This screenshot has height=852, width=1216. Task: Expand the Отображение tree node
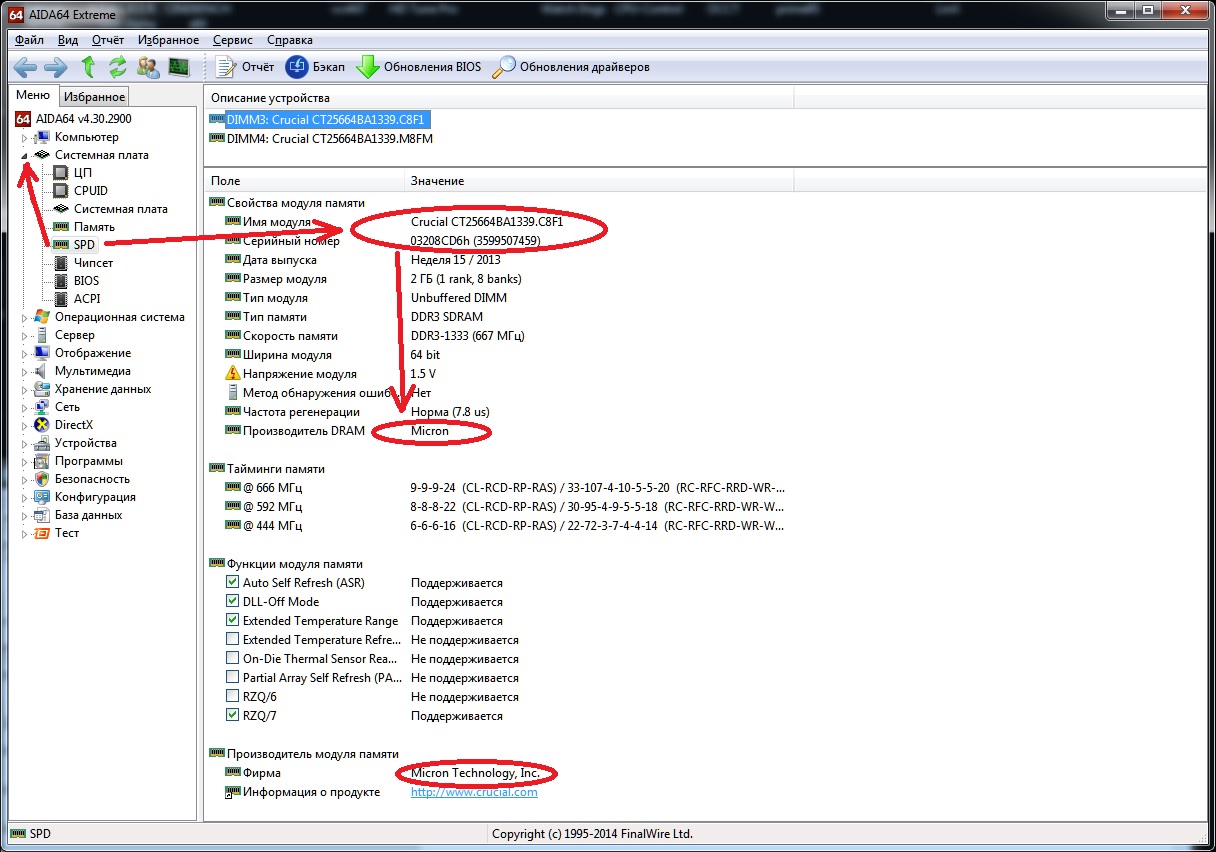(25, 354)
